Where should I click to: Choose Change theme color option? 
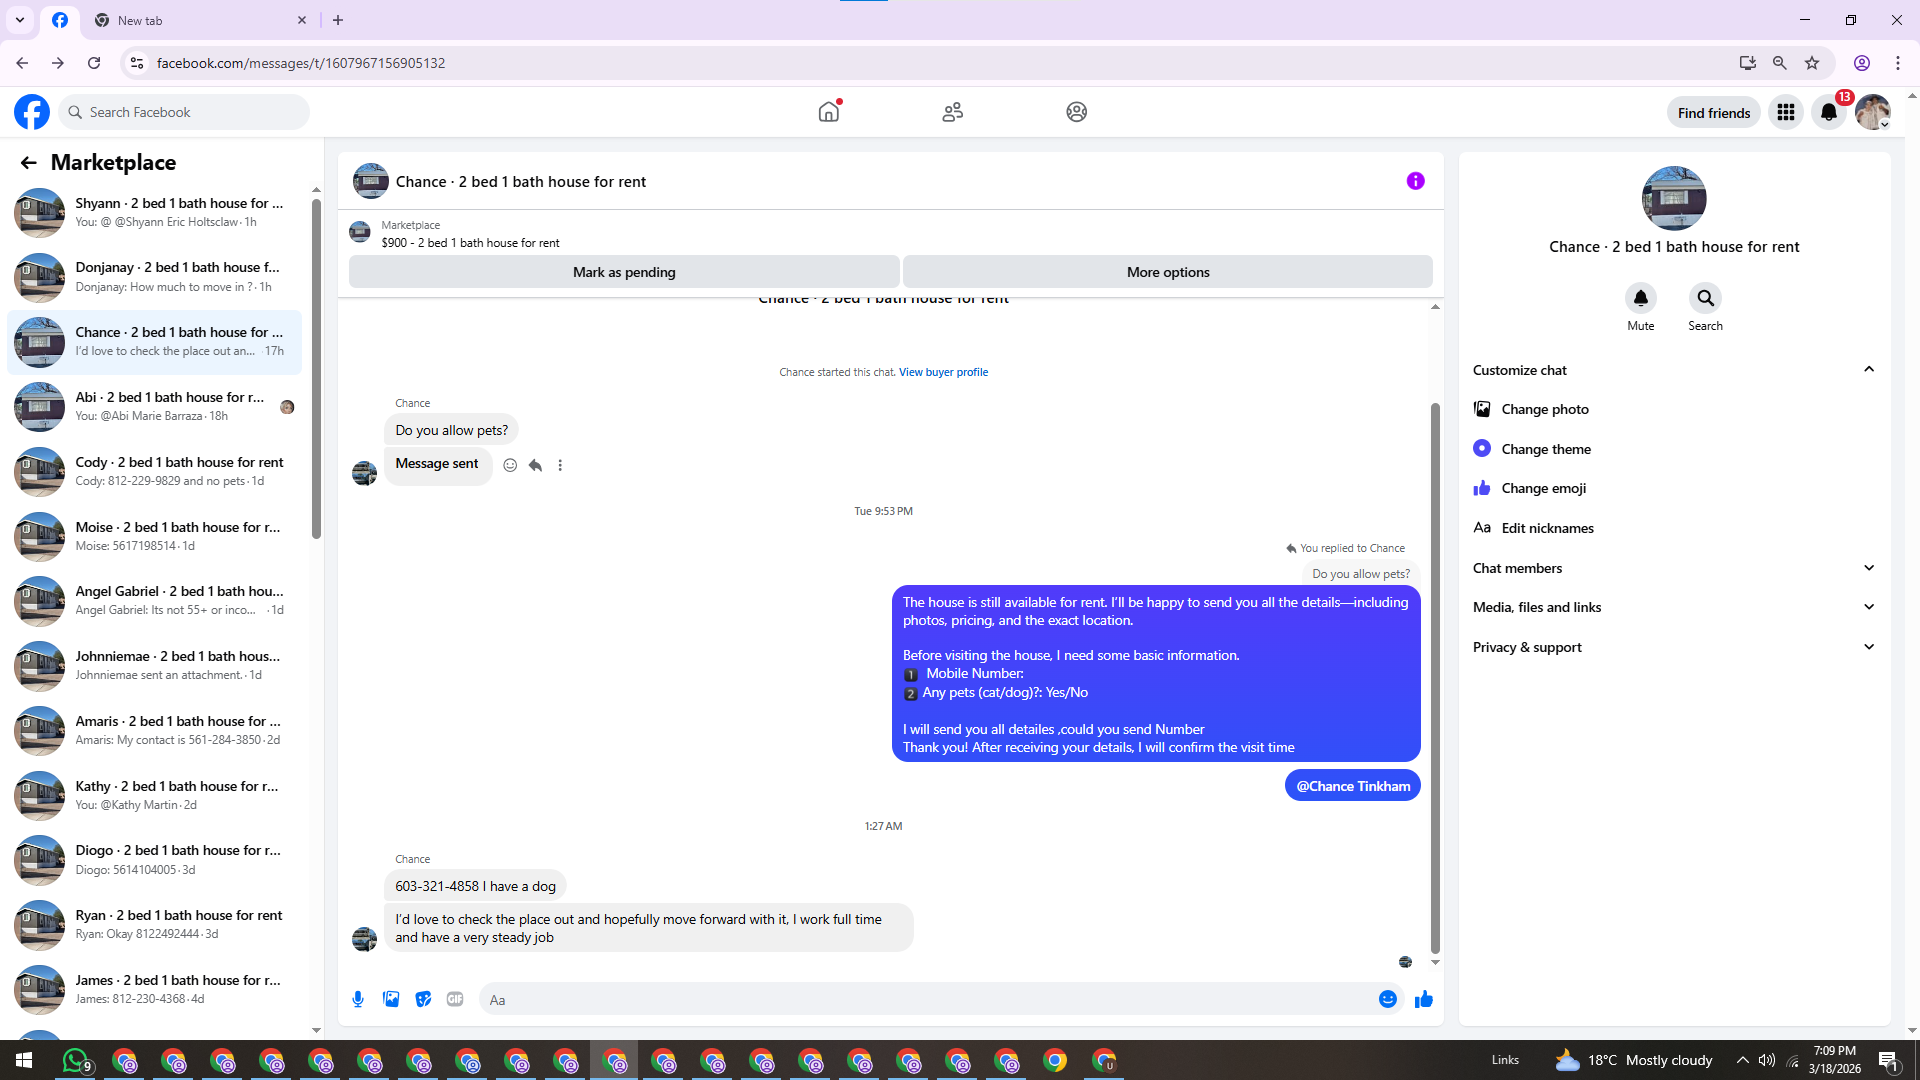click(1545, 449)
